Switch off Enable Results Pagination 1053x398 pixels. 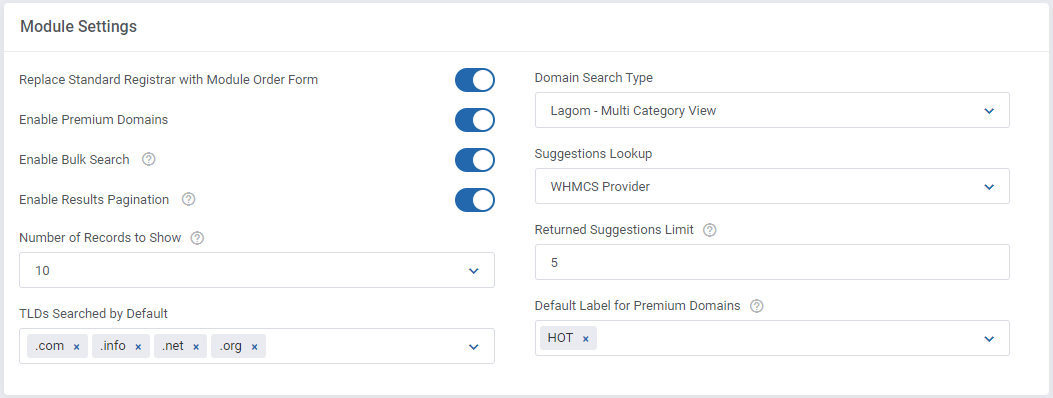coord(475,200)
